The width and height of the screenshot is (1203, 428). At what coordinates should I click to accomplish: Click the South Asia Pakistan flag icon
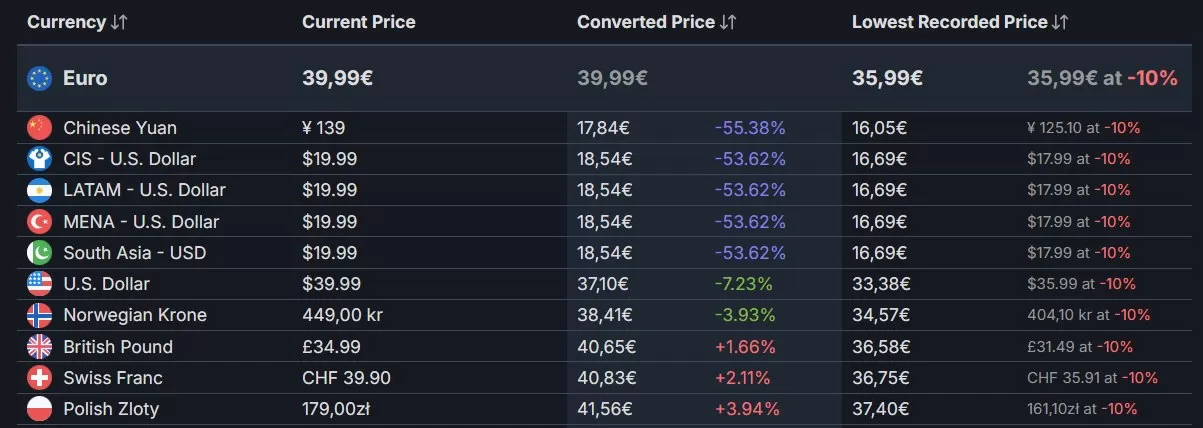pyautogui.click(x=39, y=253)
